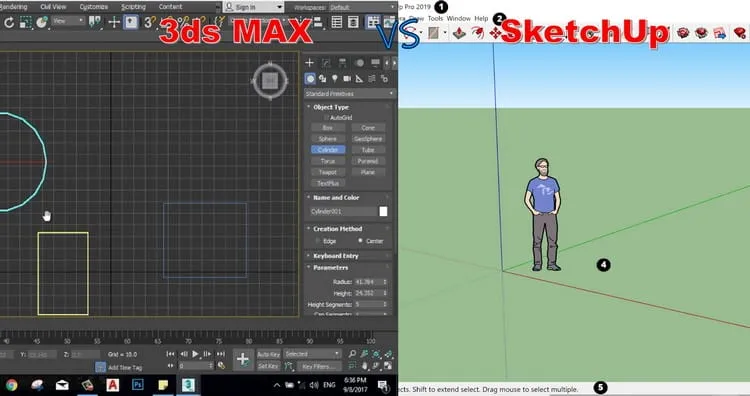Viewport: 750px width, 396px height.
Task: Click the Height value field
Action: [x=368, y=293]
